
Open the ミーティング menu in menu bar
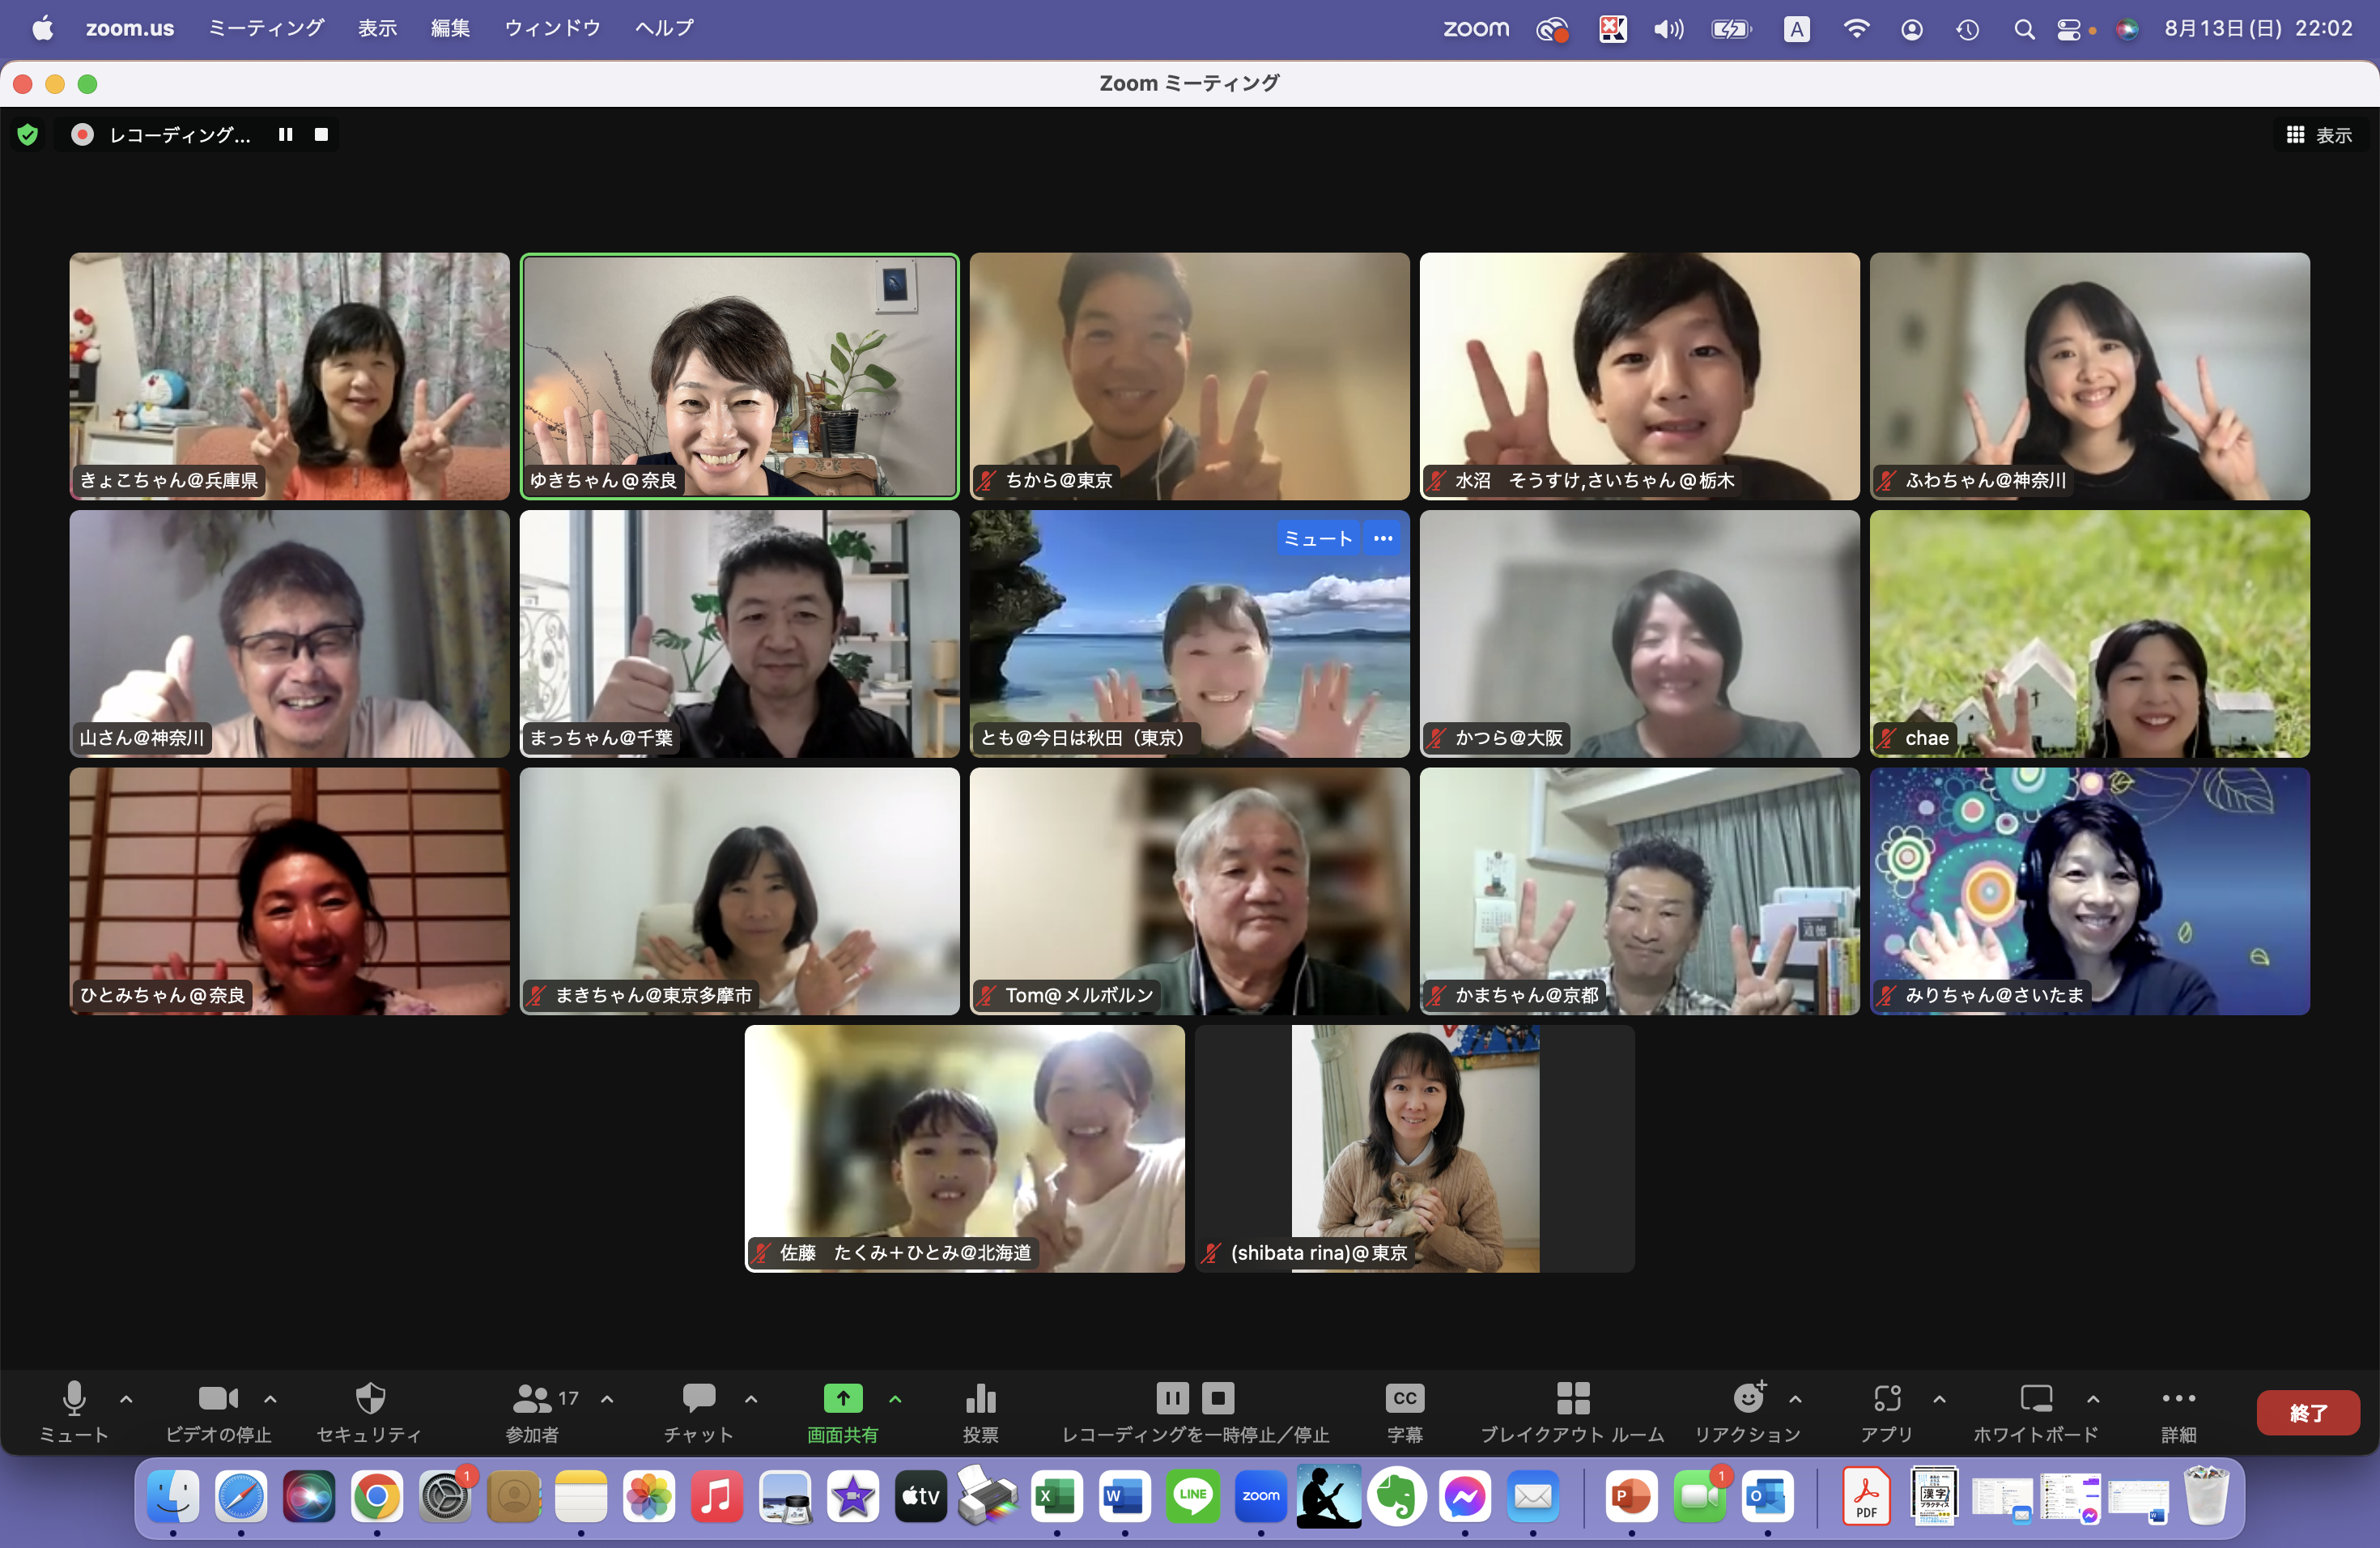pyautogui.click(x=266, y=28)
